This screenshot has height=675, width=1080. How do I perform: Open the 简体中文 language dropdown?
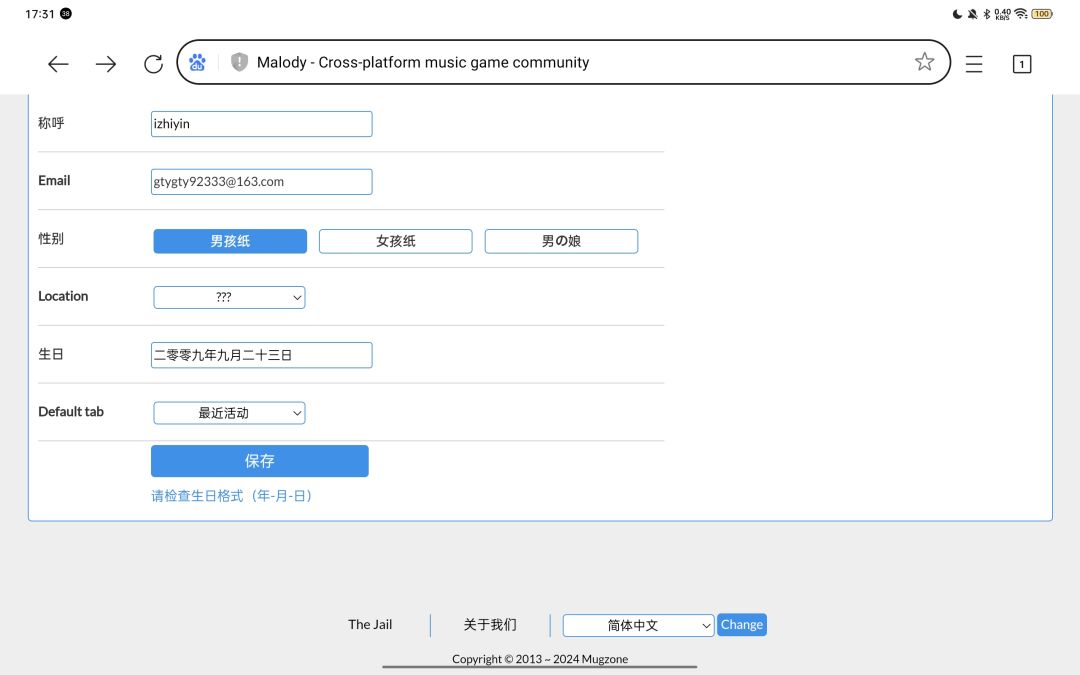pyautogui.click(x=638, y=625)
